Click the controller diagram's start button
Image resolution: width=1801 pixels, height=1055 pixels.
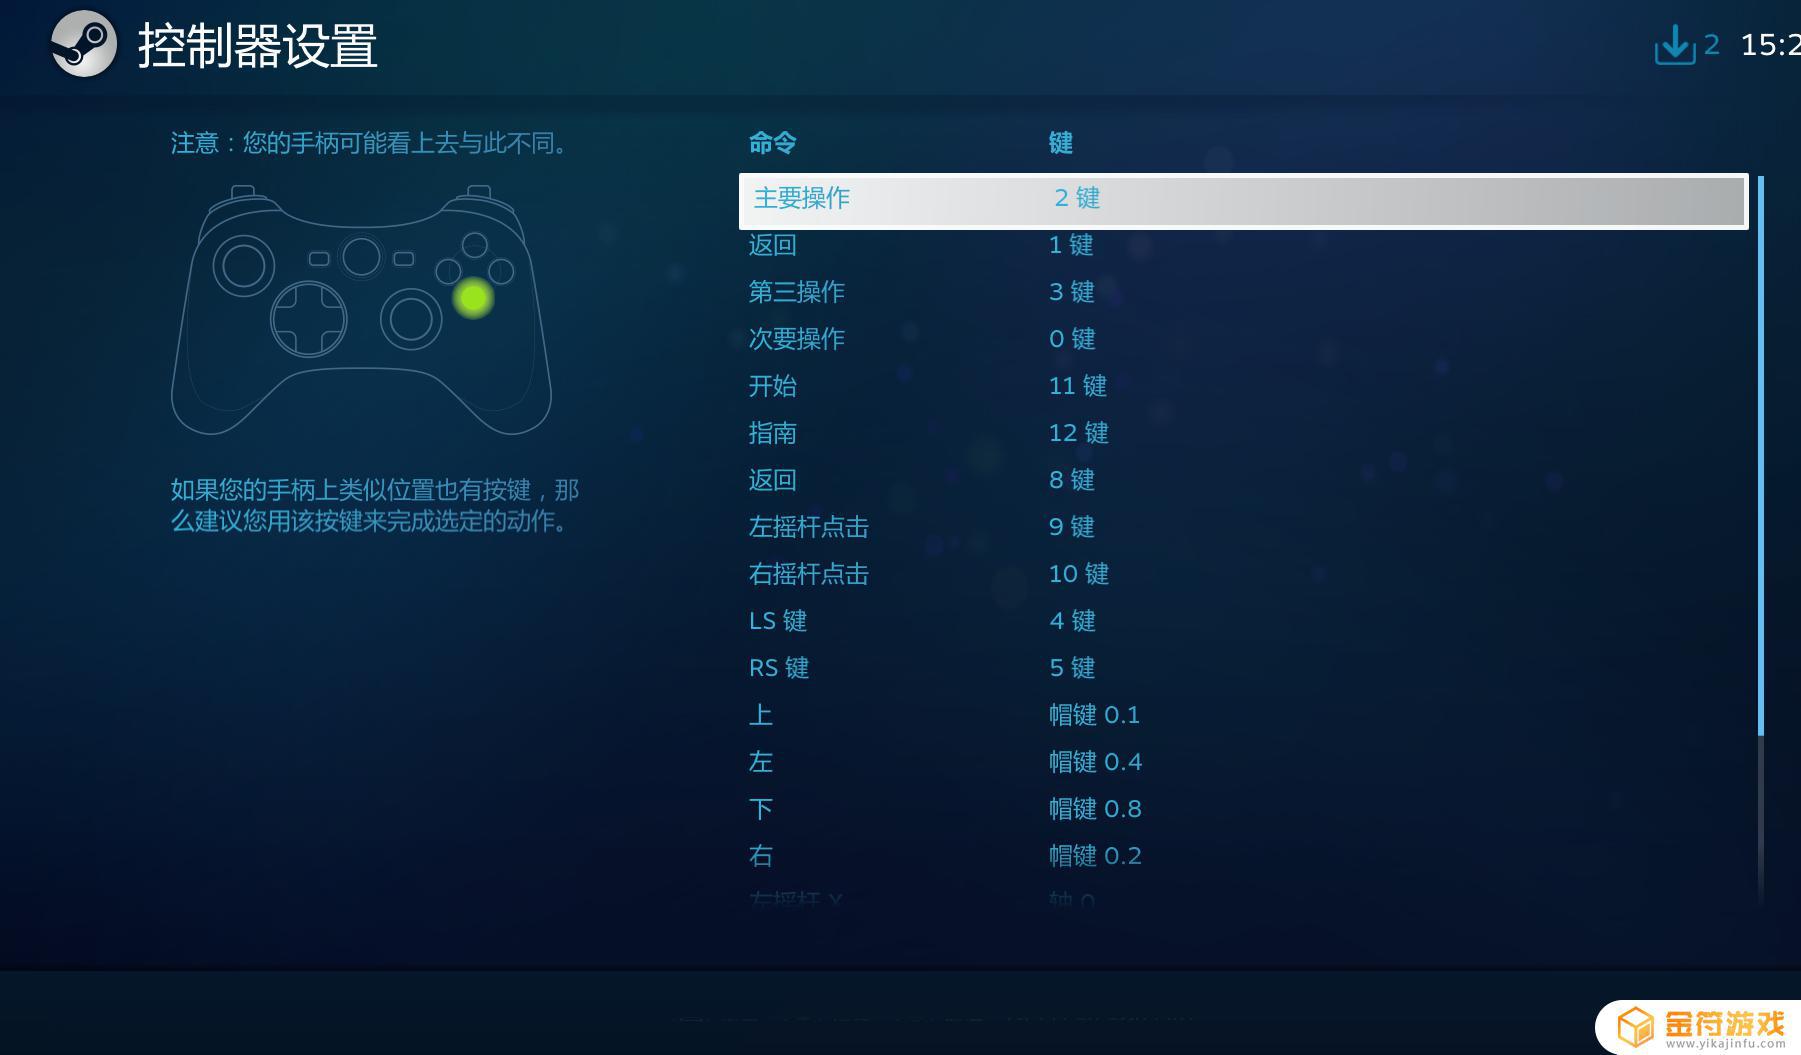coord(404,259)
